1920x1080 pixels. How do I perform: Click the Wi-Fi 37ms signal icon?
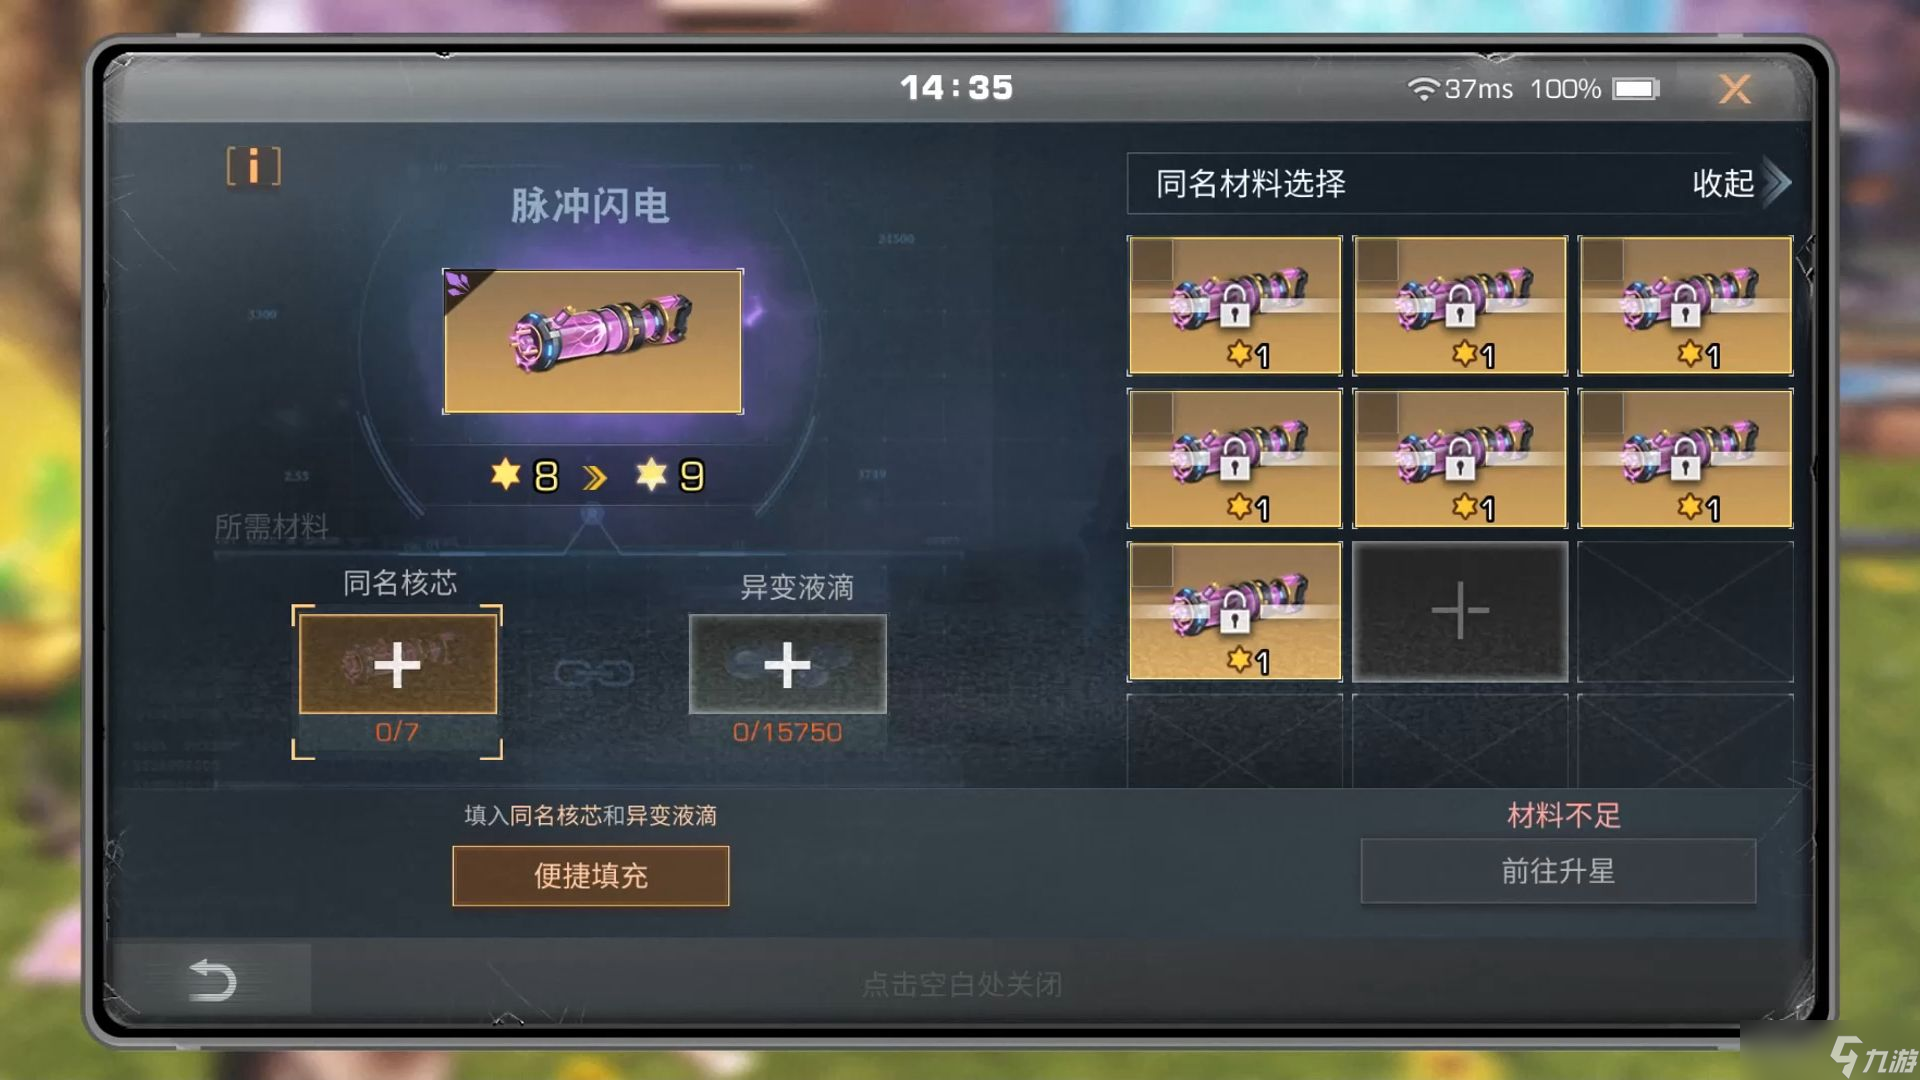[x=1422, y=89]
